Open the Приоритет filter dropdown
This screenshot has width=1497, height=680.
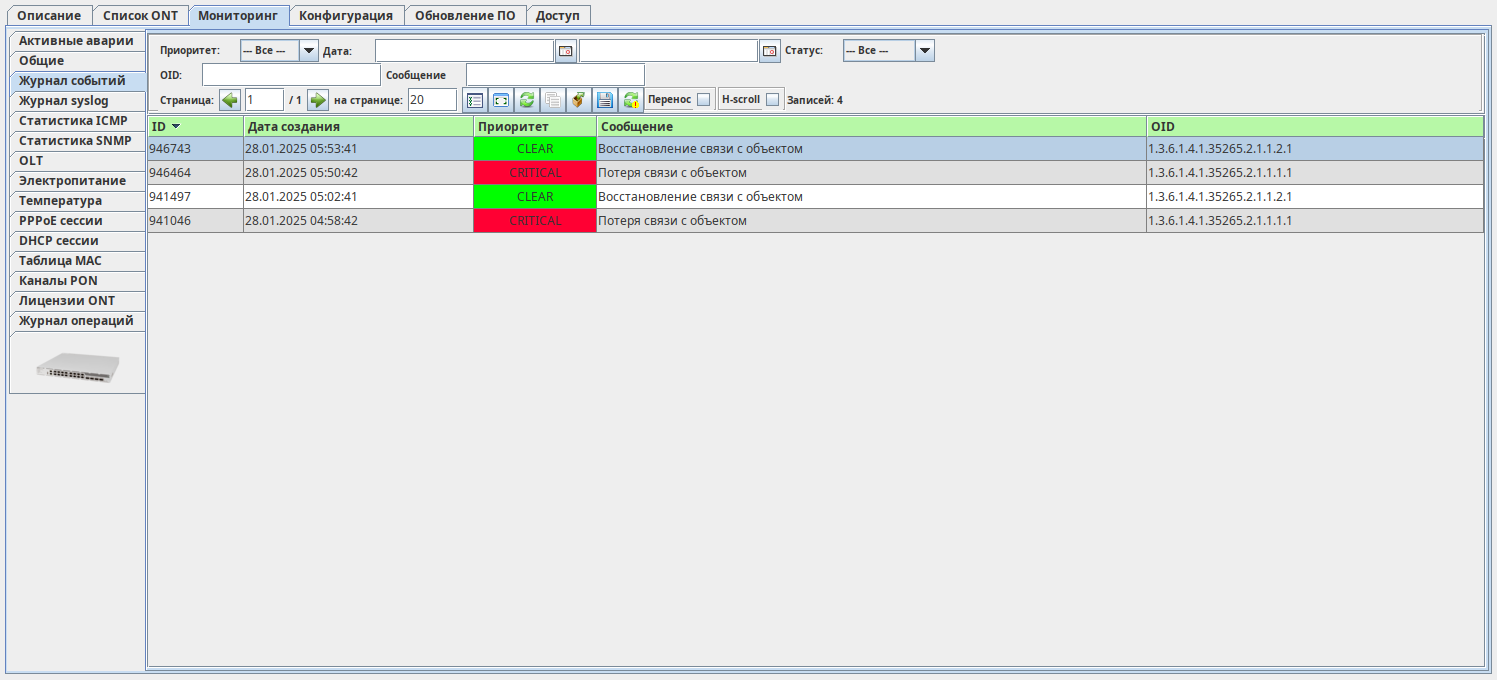[279, 51]
